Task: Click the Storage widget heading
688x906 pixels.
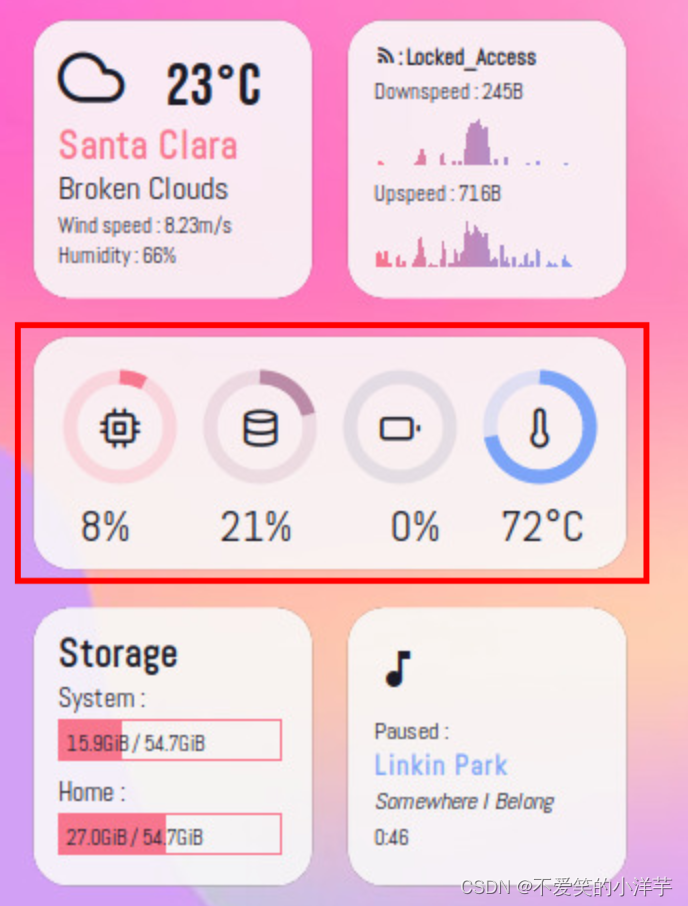Action: [x=118, y=654]
